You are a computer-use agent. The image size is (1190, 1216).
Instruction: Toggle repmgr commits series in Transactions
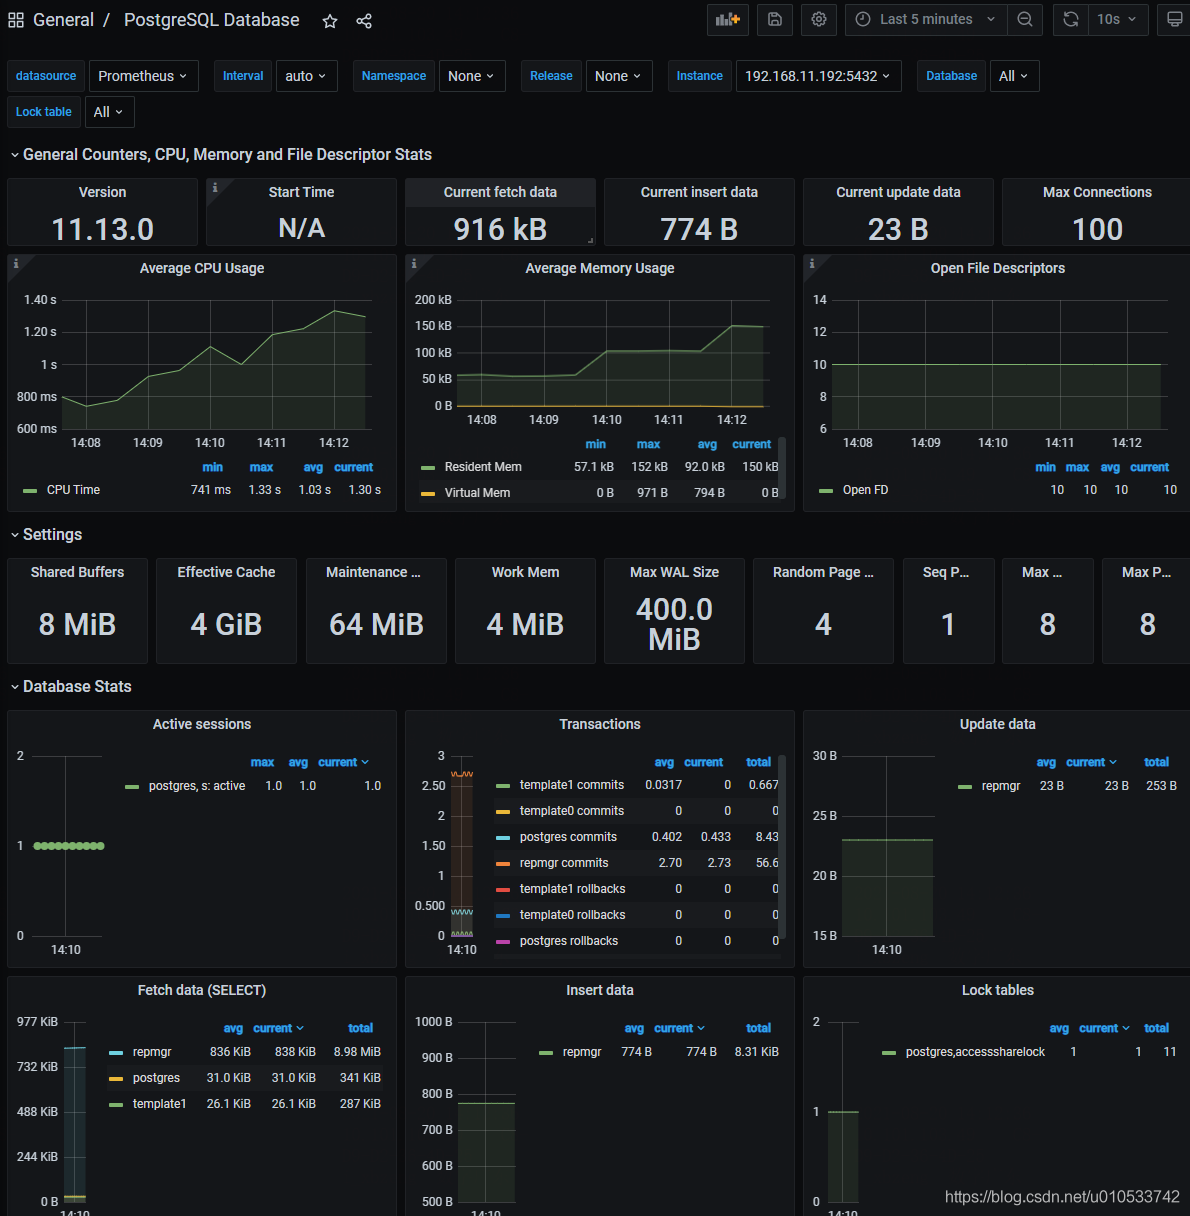tap(563, 863)
